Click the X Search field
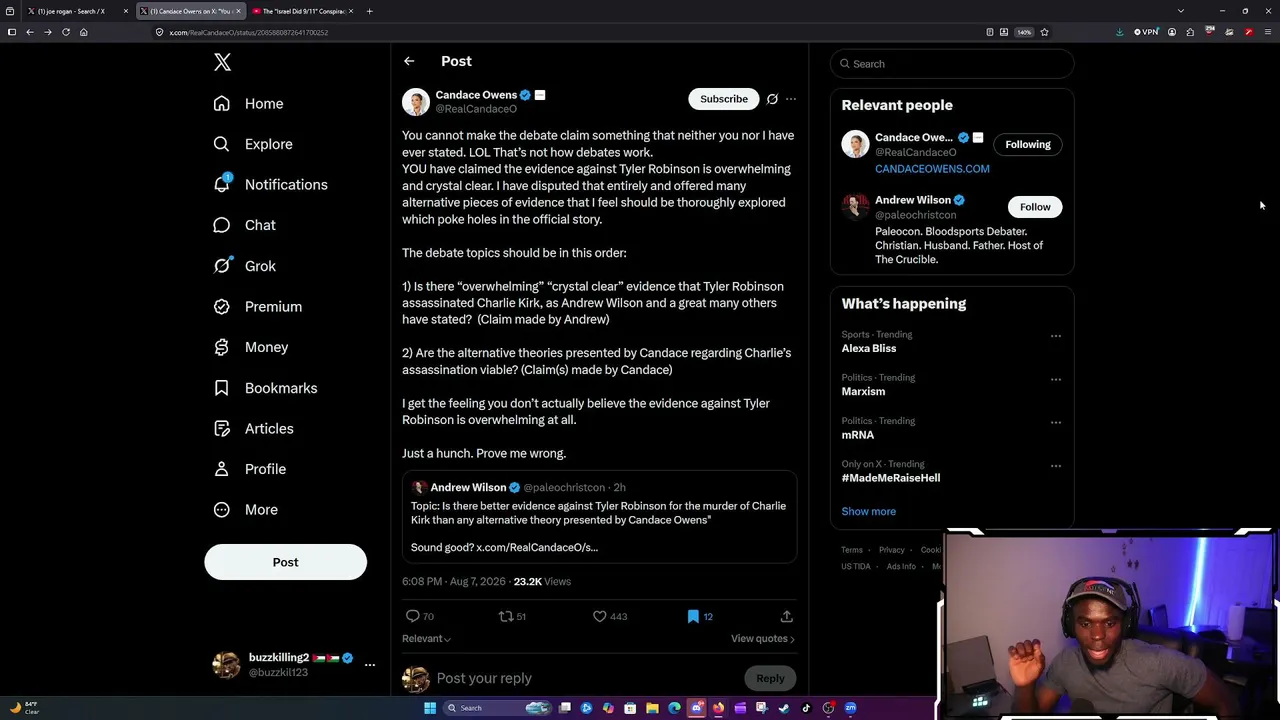 [x=952, y=64]
